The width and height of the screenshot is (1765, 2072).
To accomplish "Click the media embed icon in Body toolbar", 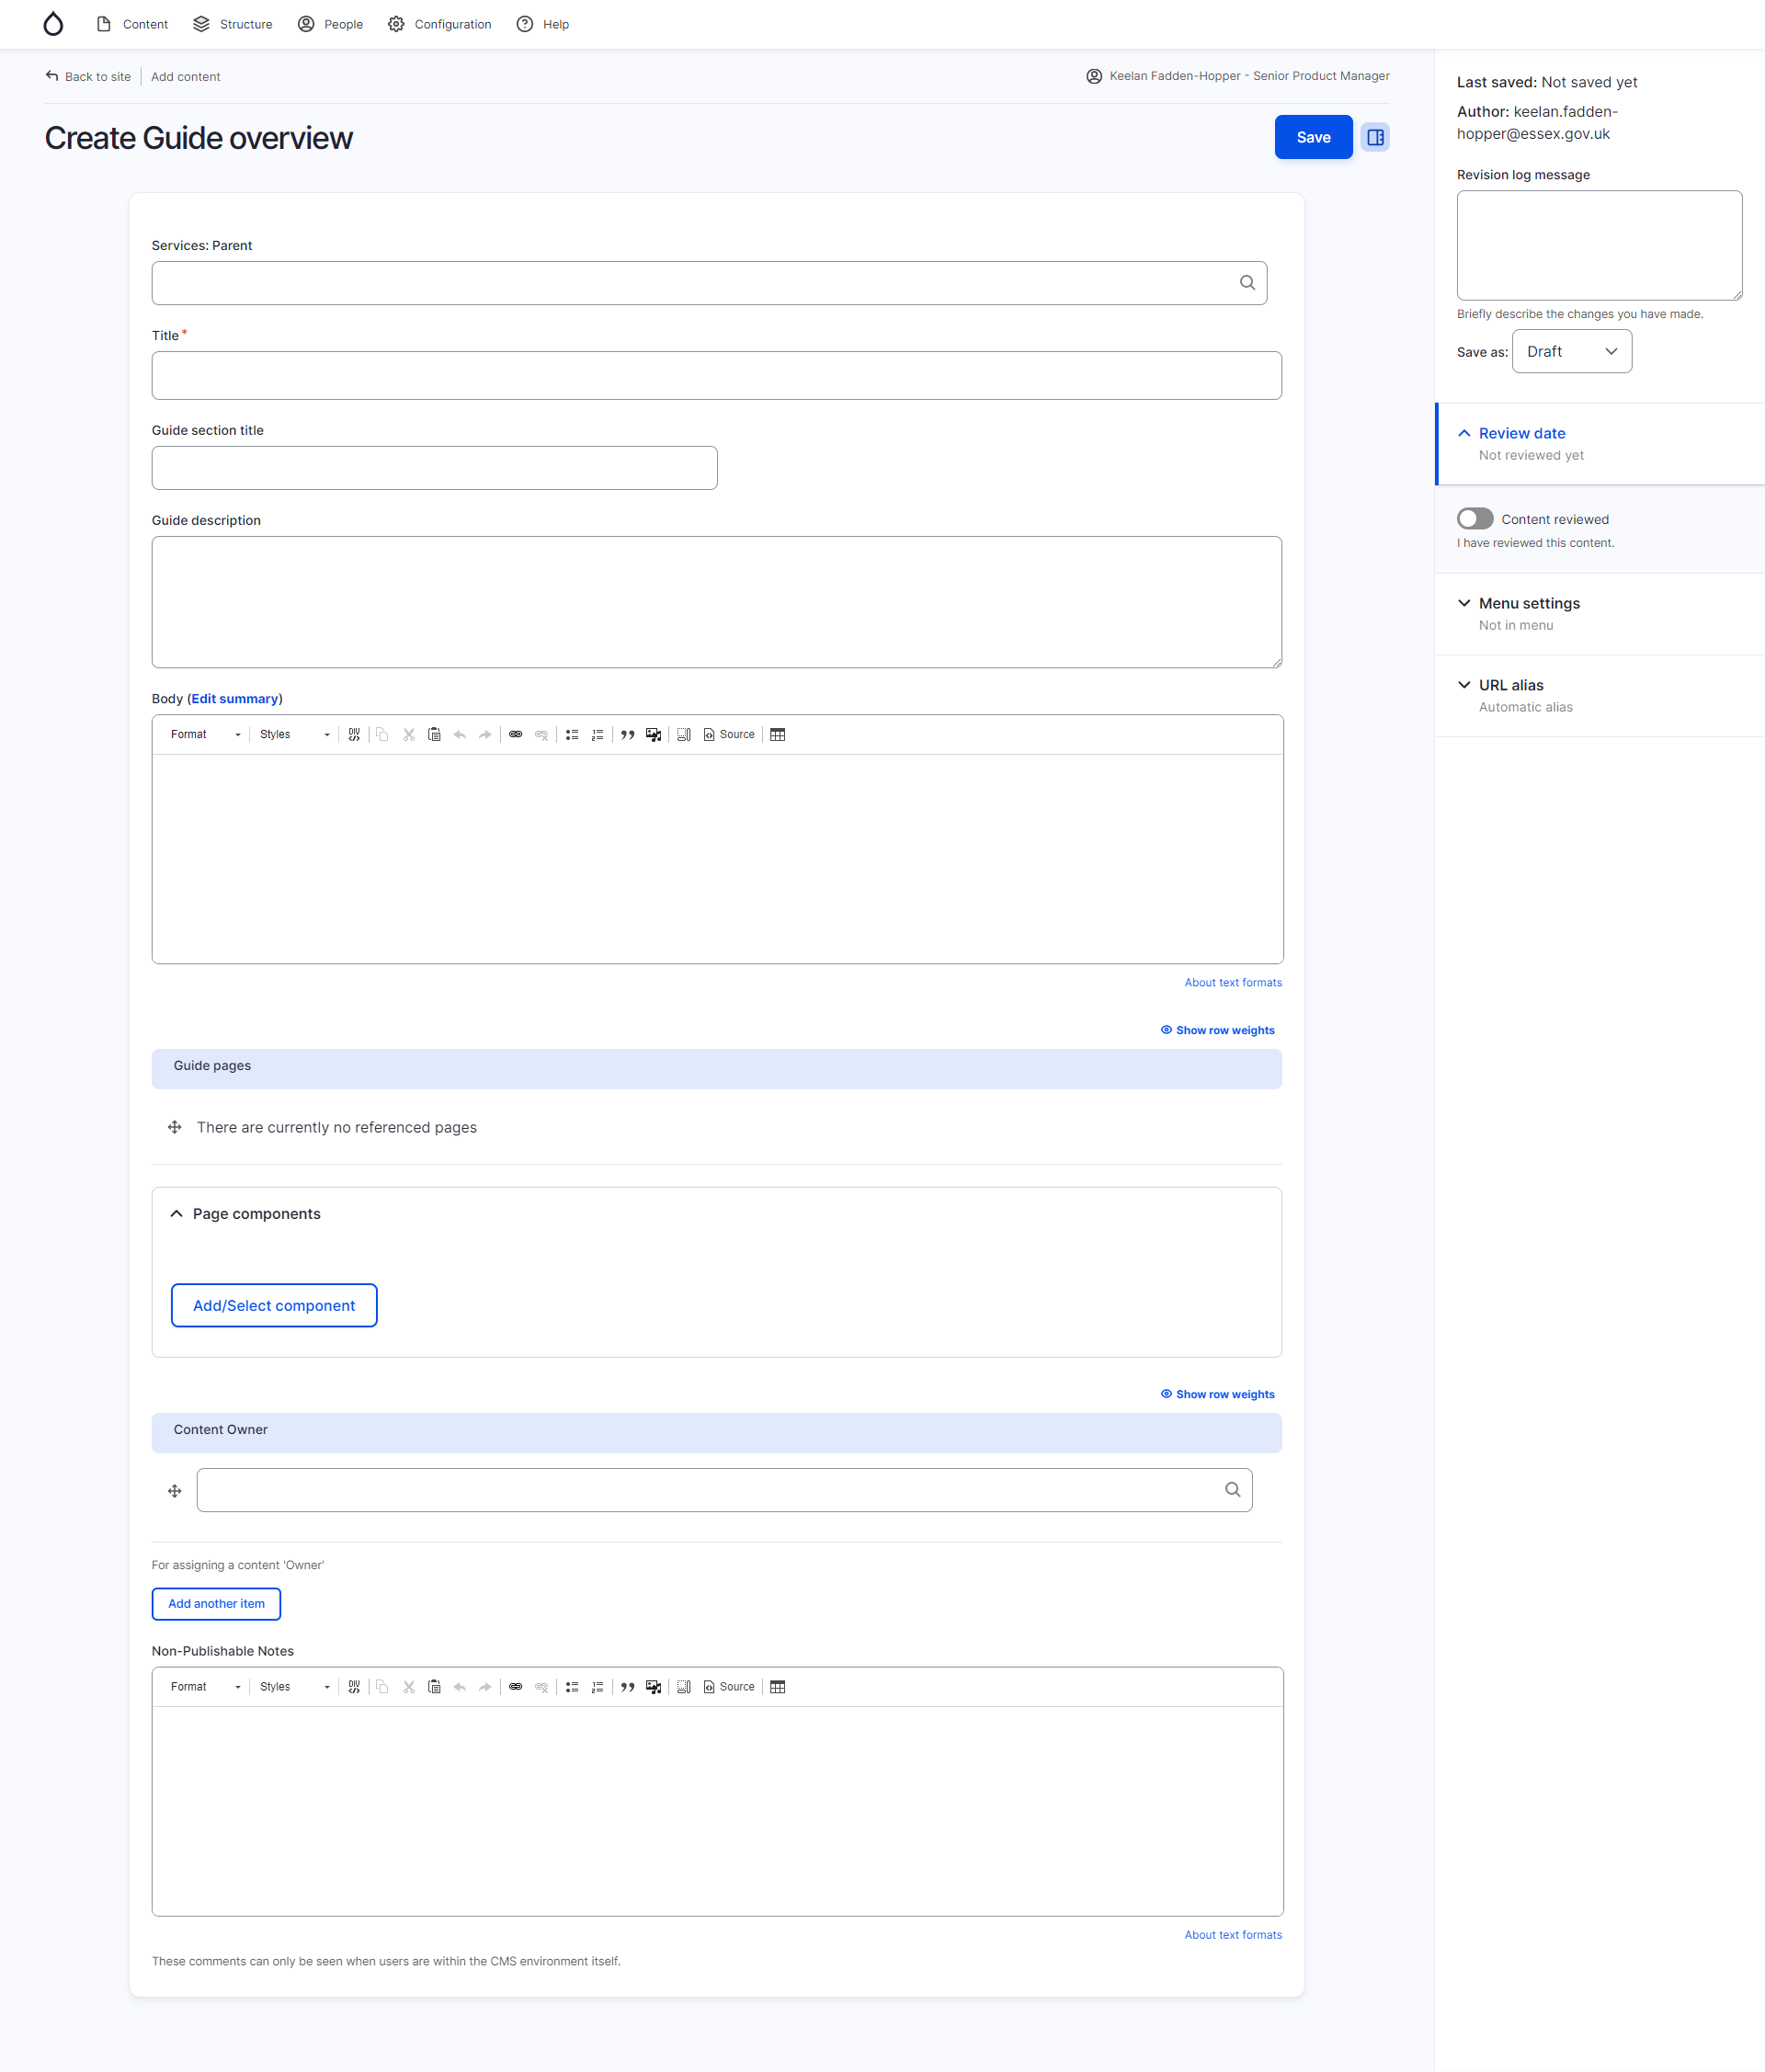I will pyautogui.click(x=653, y=734).
